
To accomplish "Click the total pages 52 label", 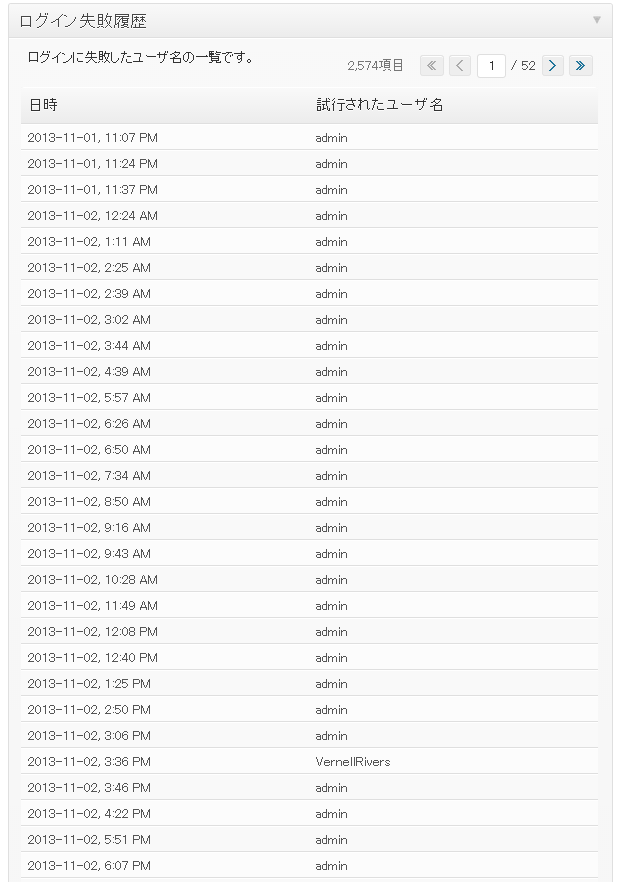I will pos(528,66).
